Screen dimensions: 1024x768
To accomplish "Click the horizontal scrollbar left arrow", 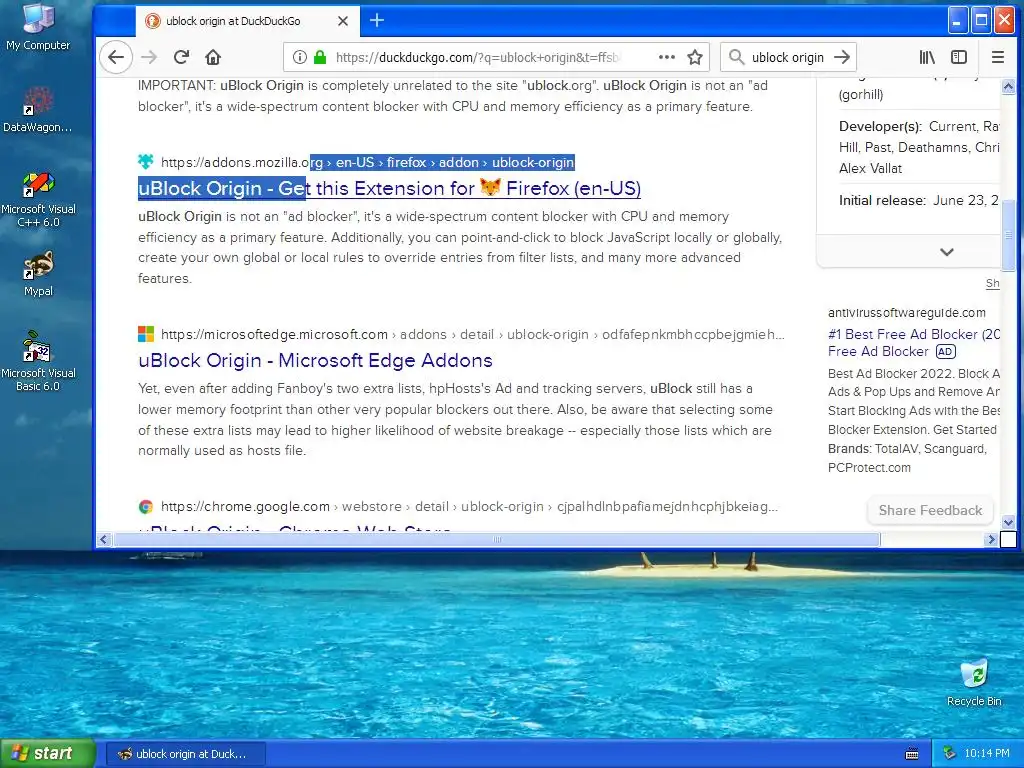I will tap(103, 539).
